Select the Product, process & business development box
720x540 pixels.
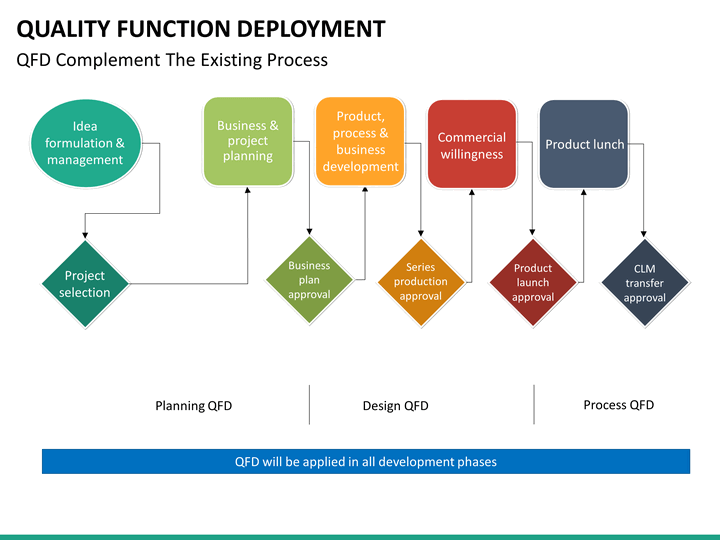(x=360, y=141)
